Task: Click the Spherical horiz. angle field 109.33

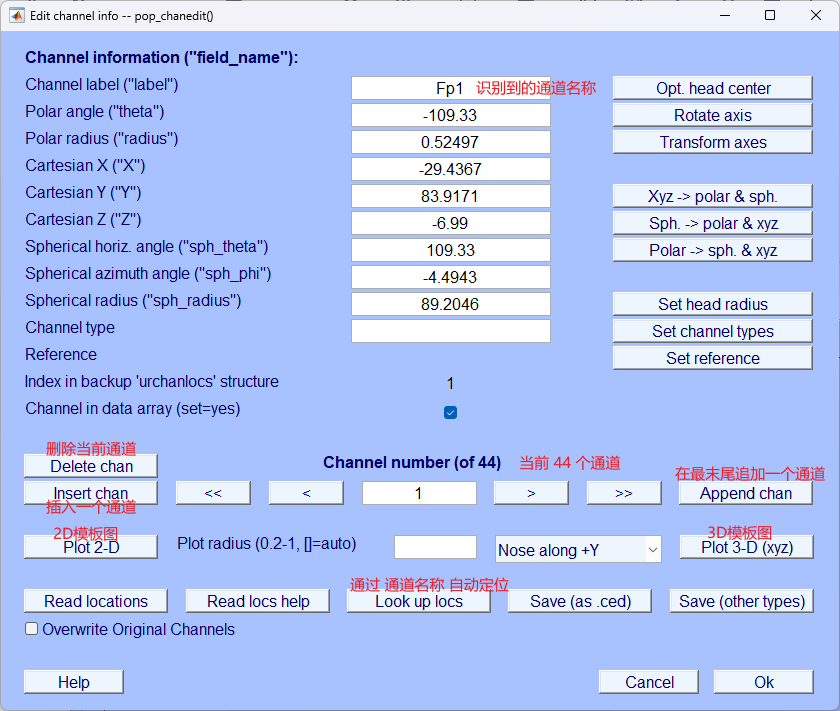Action: [x=451, y=250]
